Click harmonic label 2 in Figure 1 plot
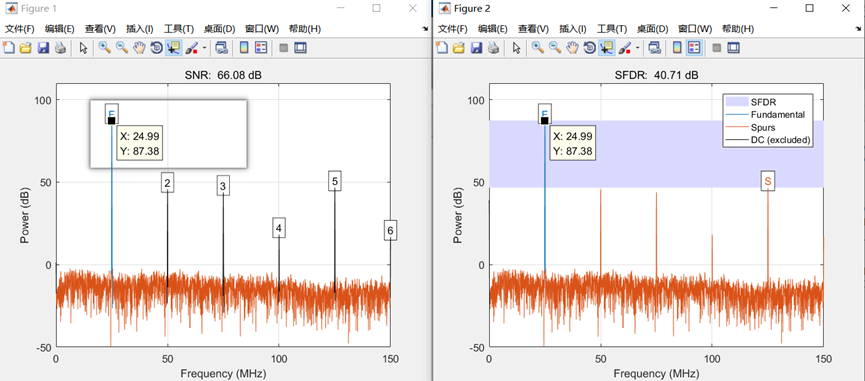The width and height of the screenshot is (865, 381). point(167,183)
